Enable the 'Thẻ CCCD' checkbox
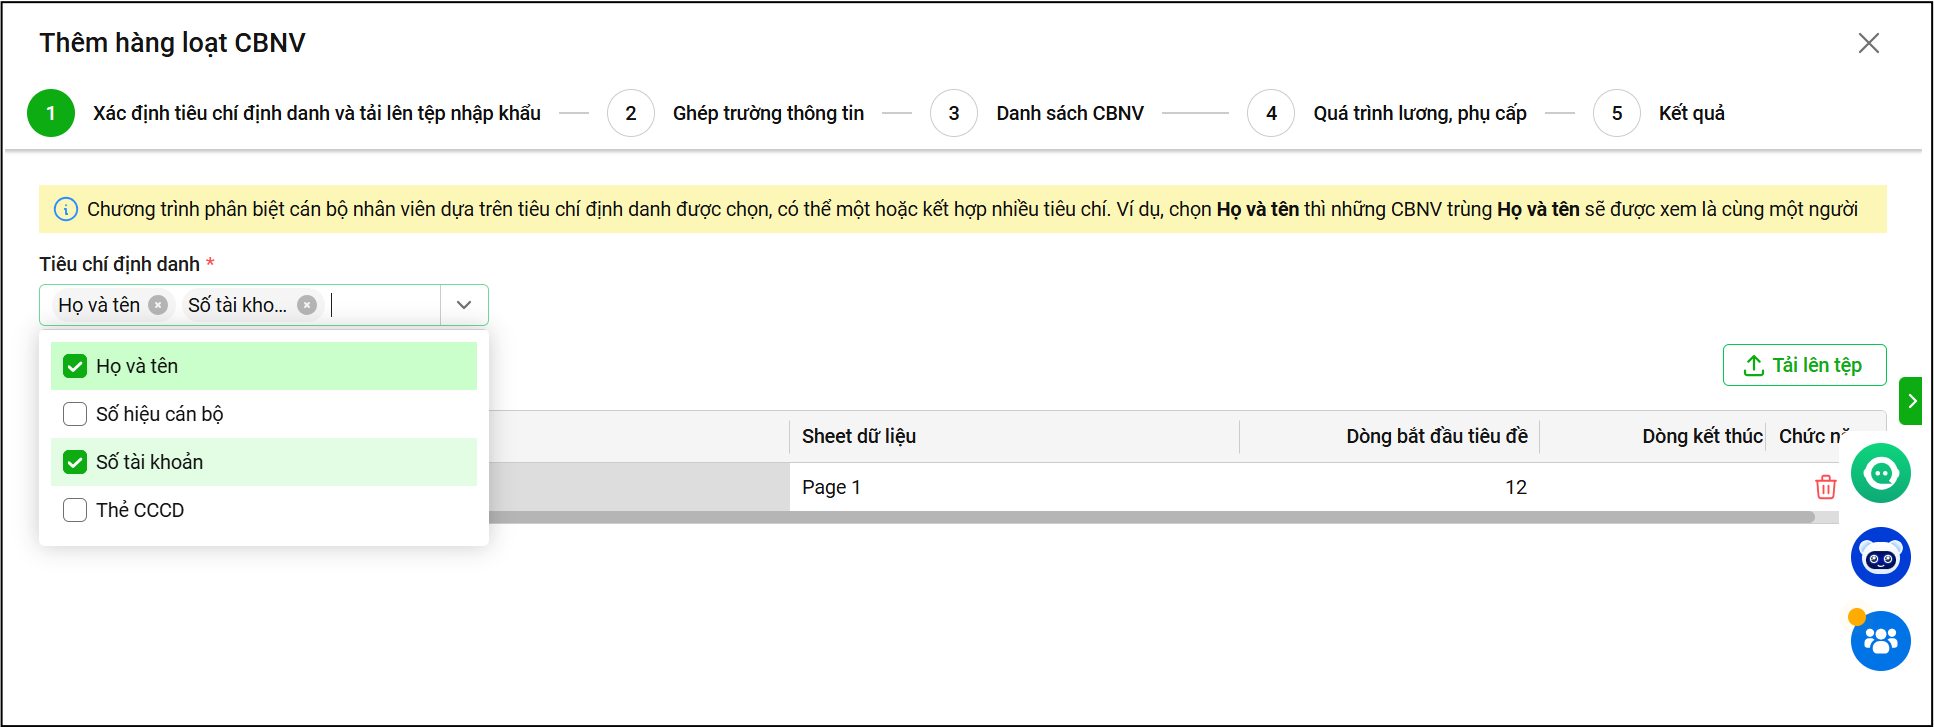This screenshot has height=727, width=1934. [x=75, y=510]
